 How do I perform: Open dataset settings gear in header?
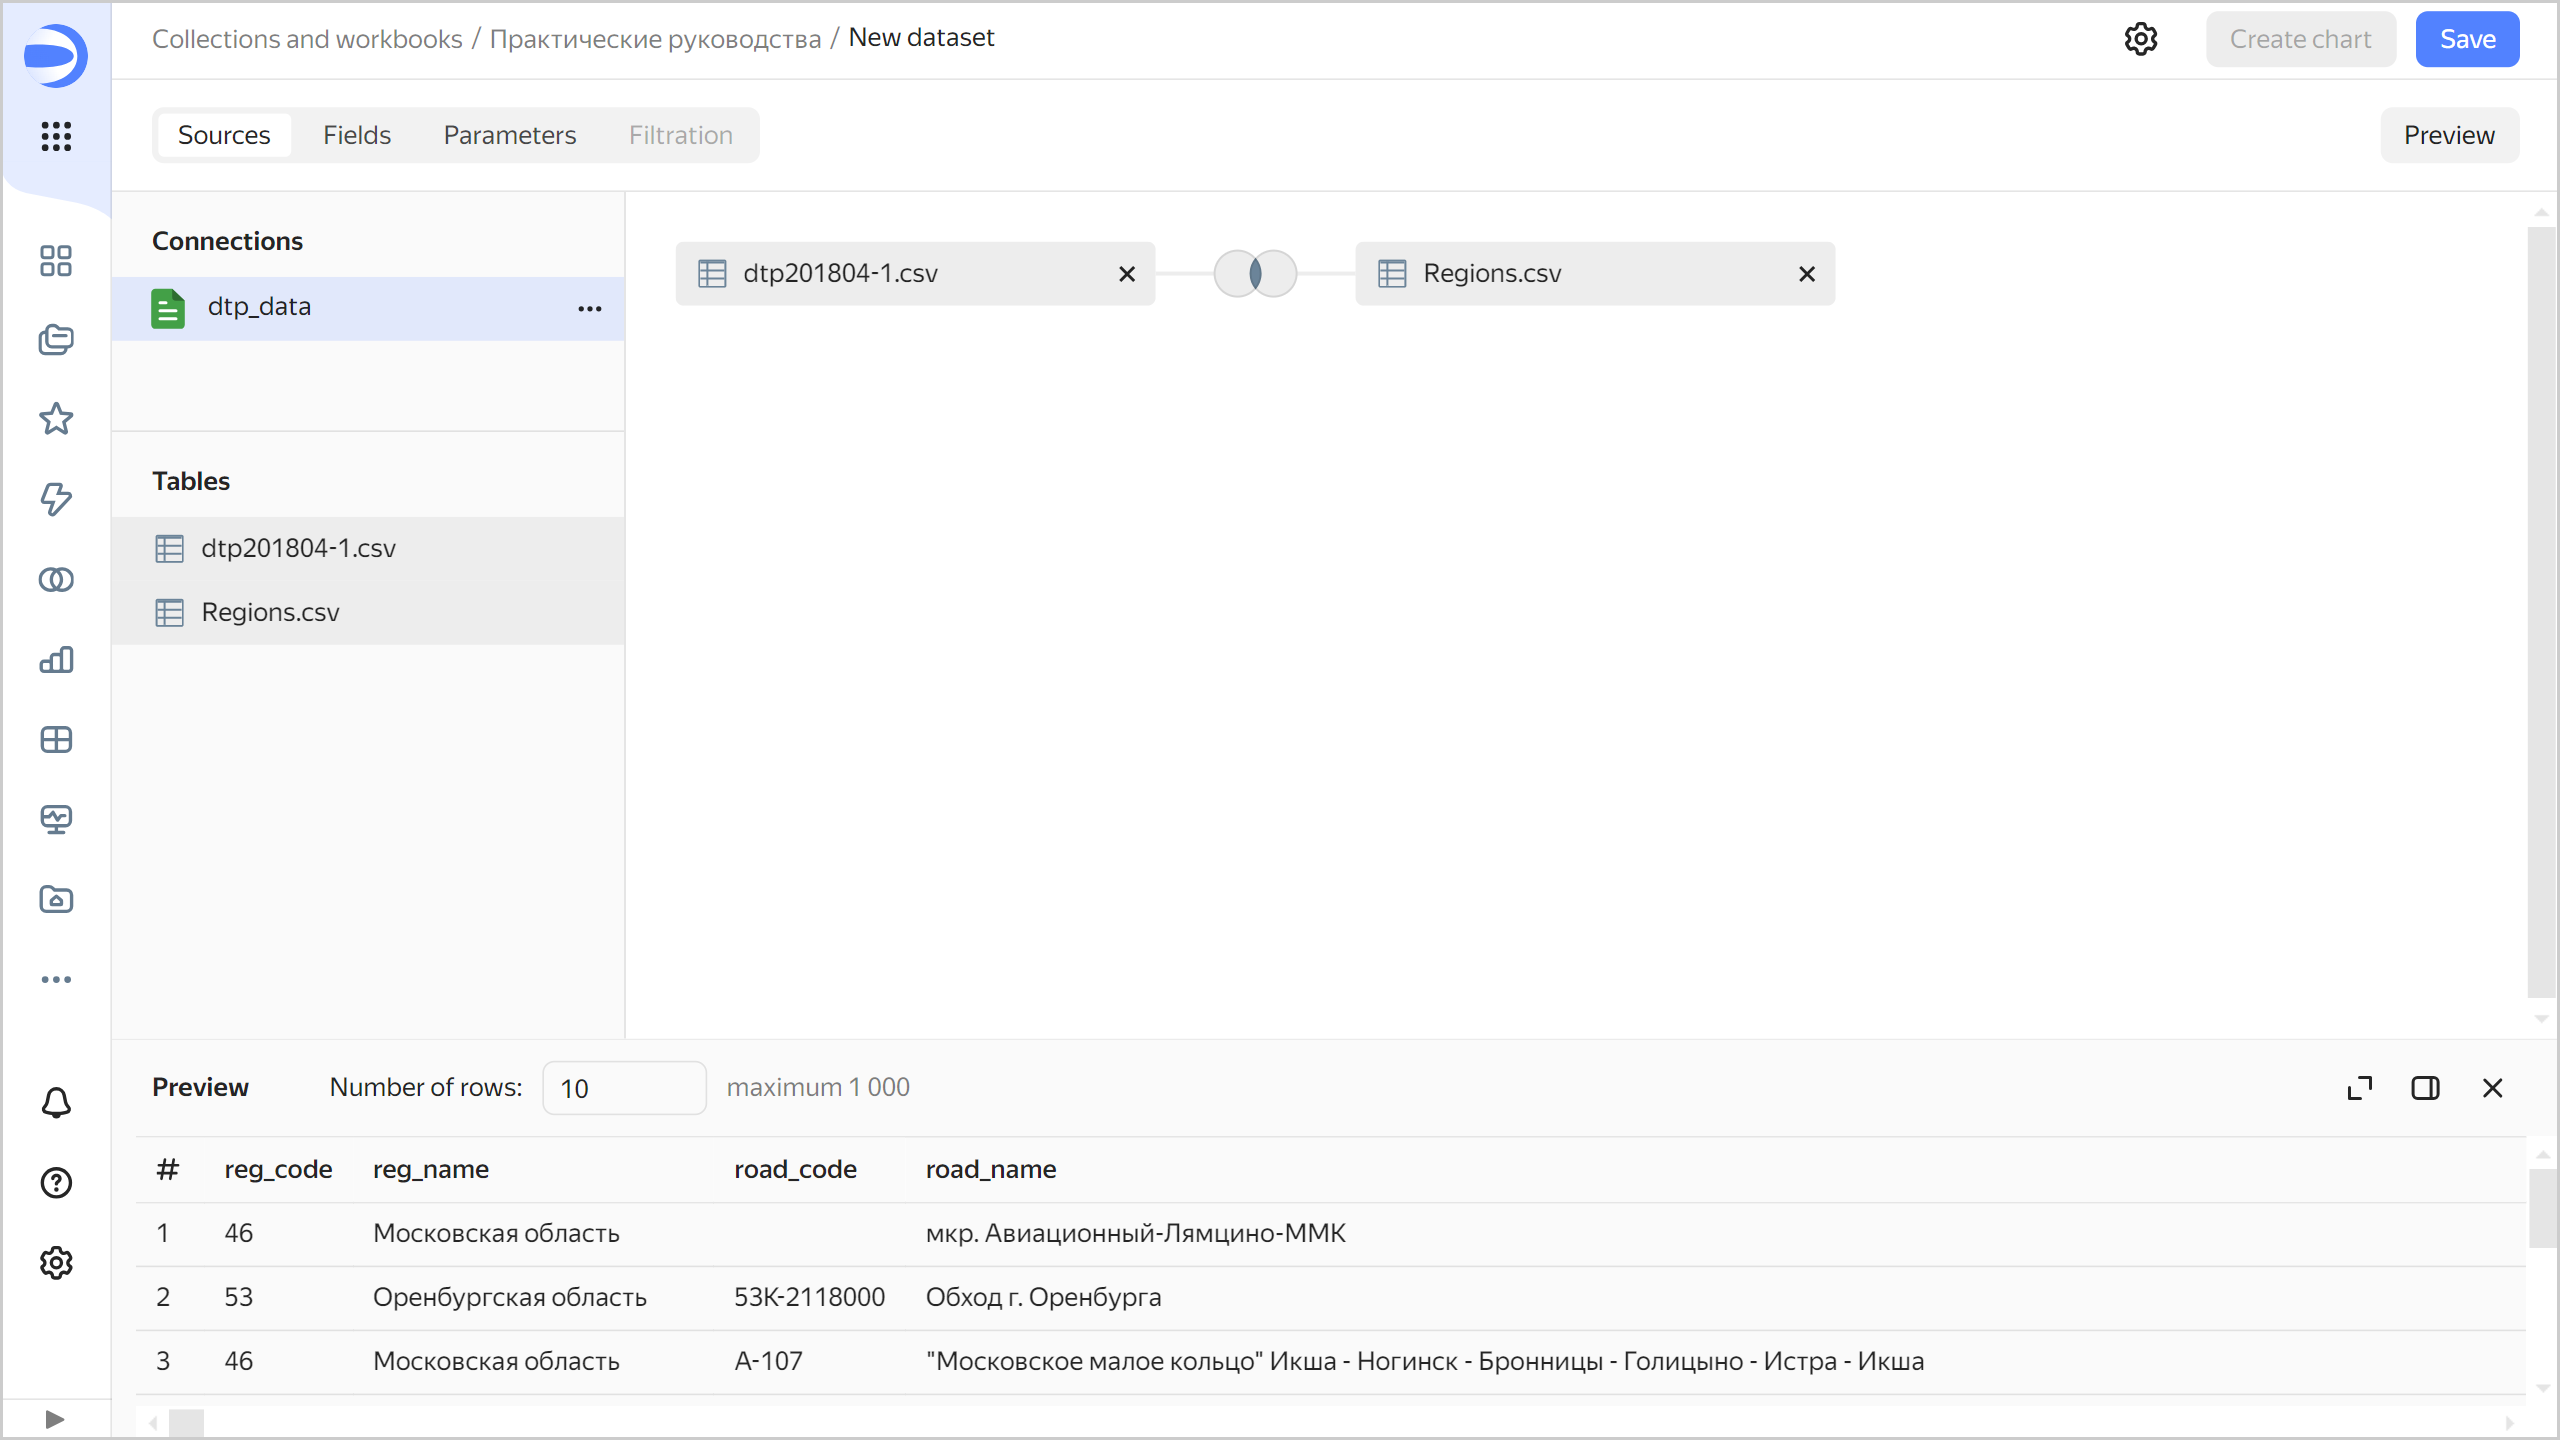[2140, 39]
